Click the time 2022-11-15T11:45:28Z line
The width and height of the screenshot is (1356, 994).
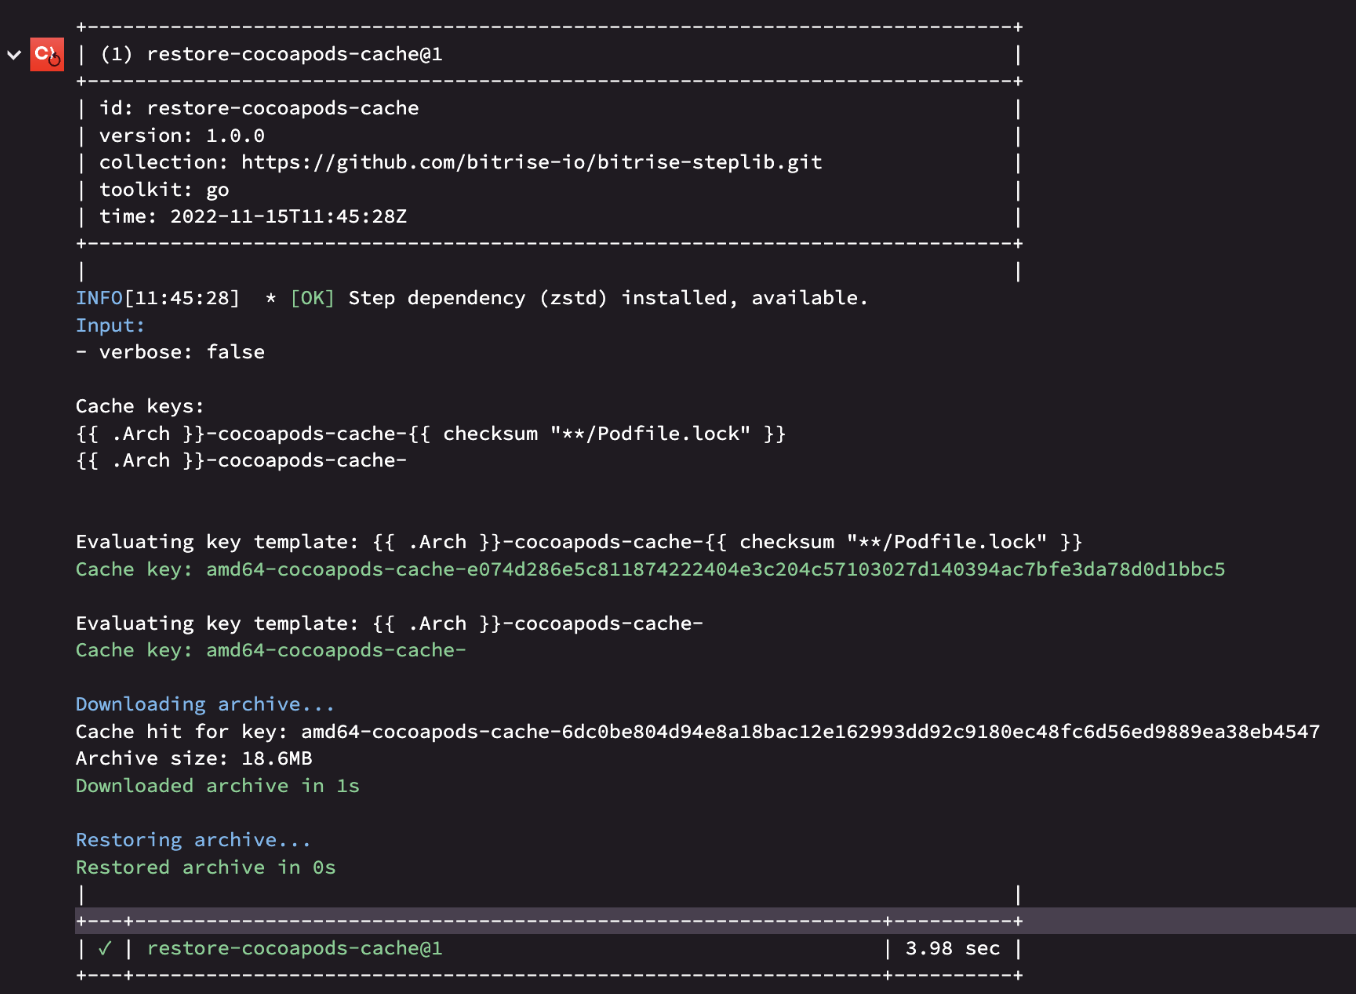tap(253, 216)
